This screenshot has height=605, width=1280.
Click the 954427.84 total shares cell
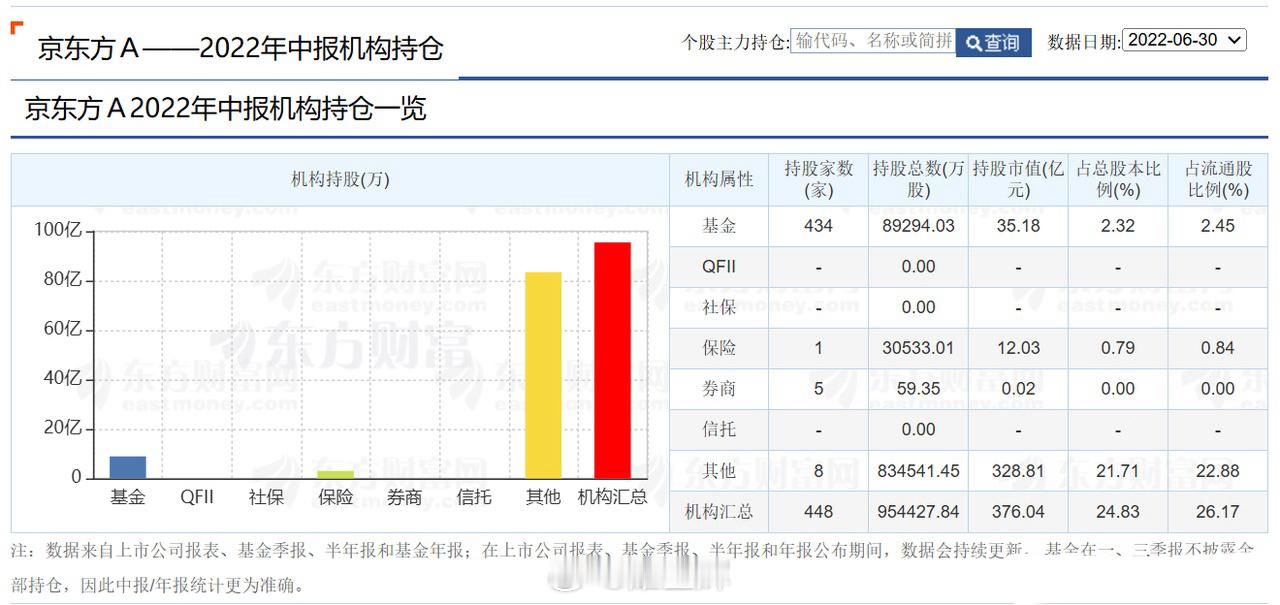(918, 512)
